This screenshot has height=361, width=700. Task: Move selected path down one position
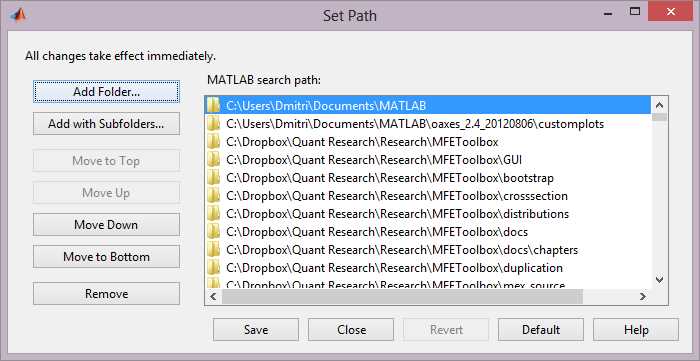click(106, 224)
